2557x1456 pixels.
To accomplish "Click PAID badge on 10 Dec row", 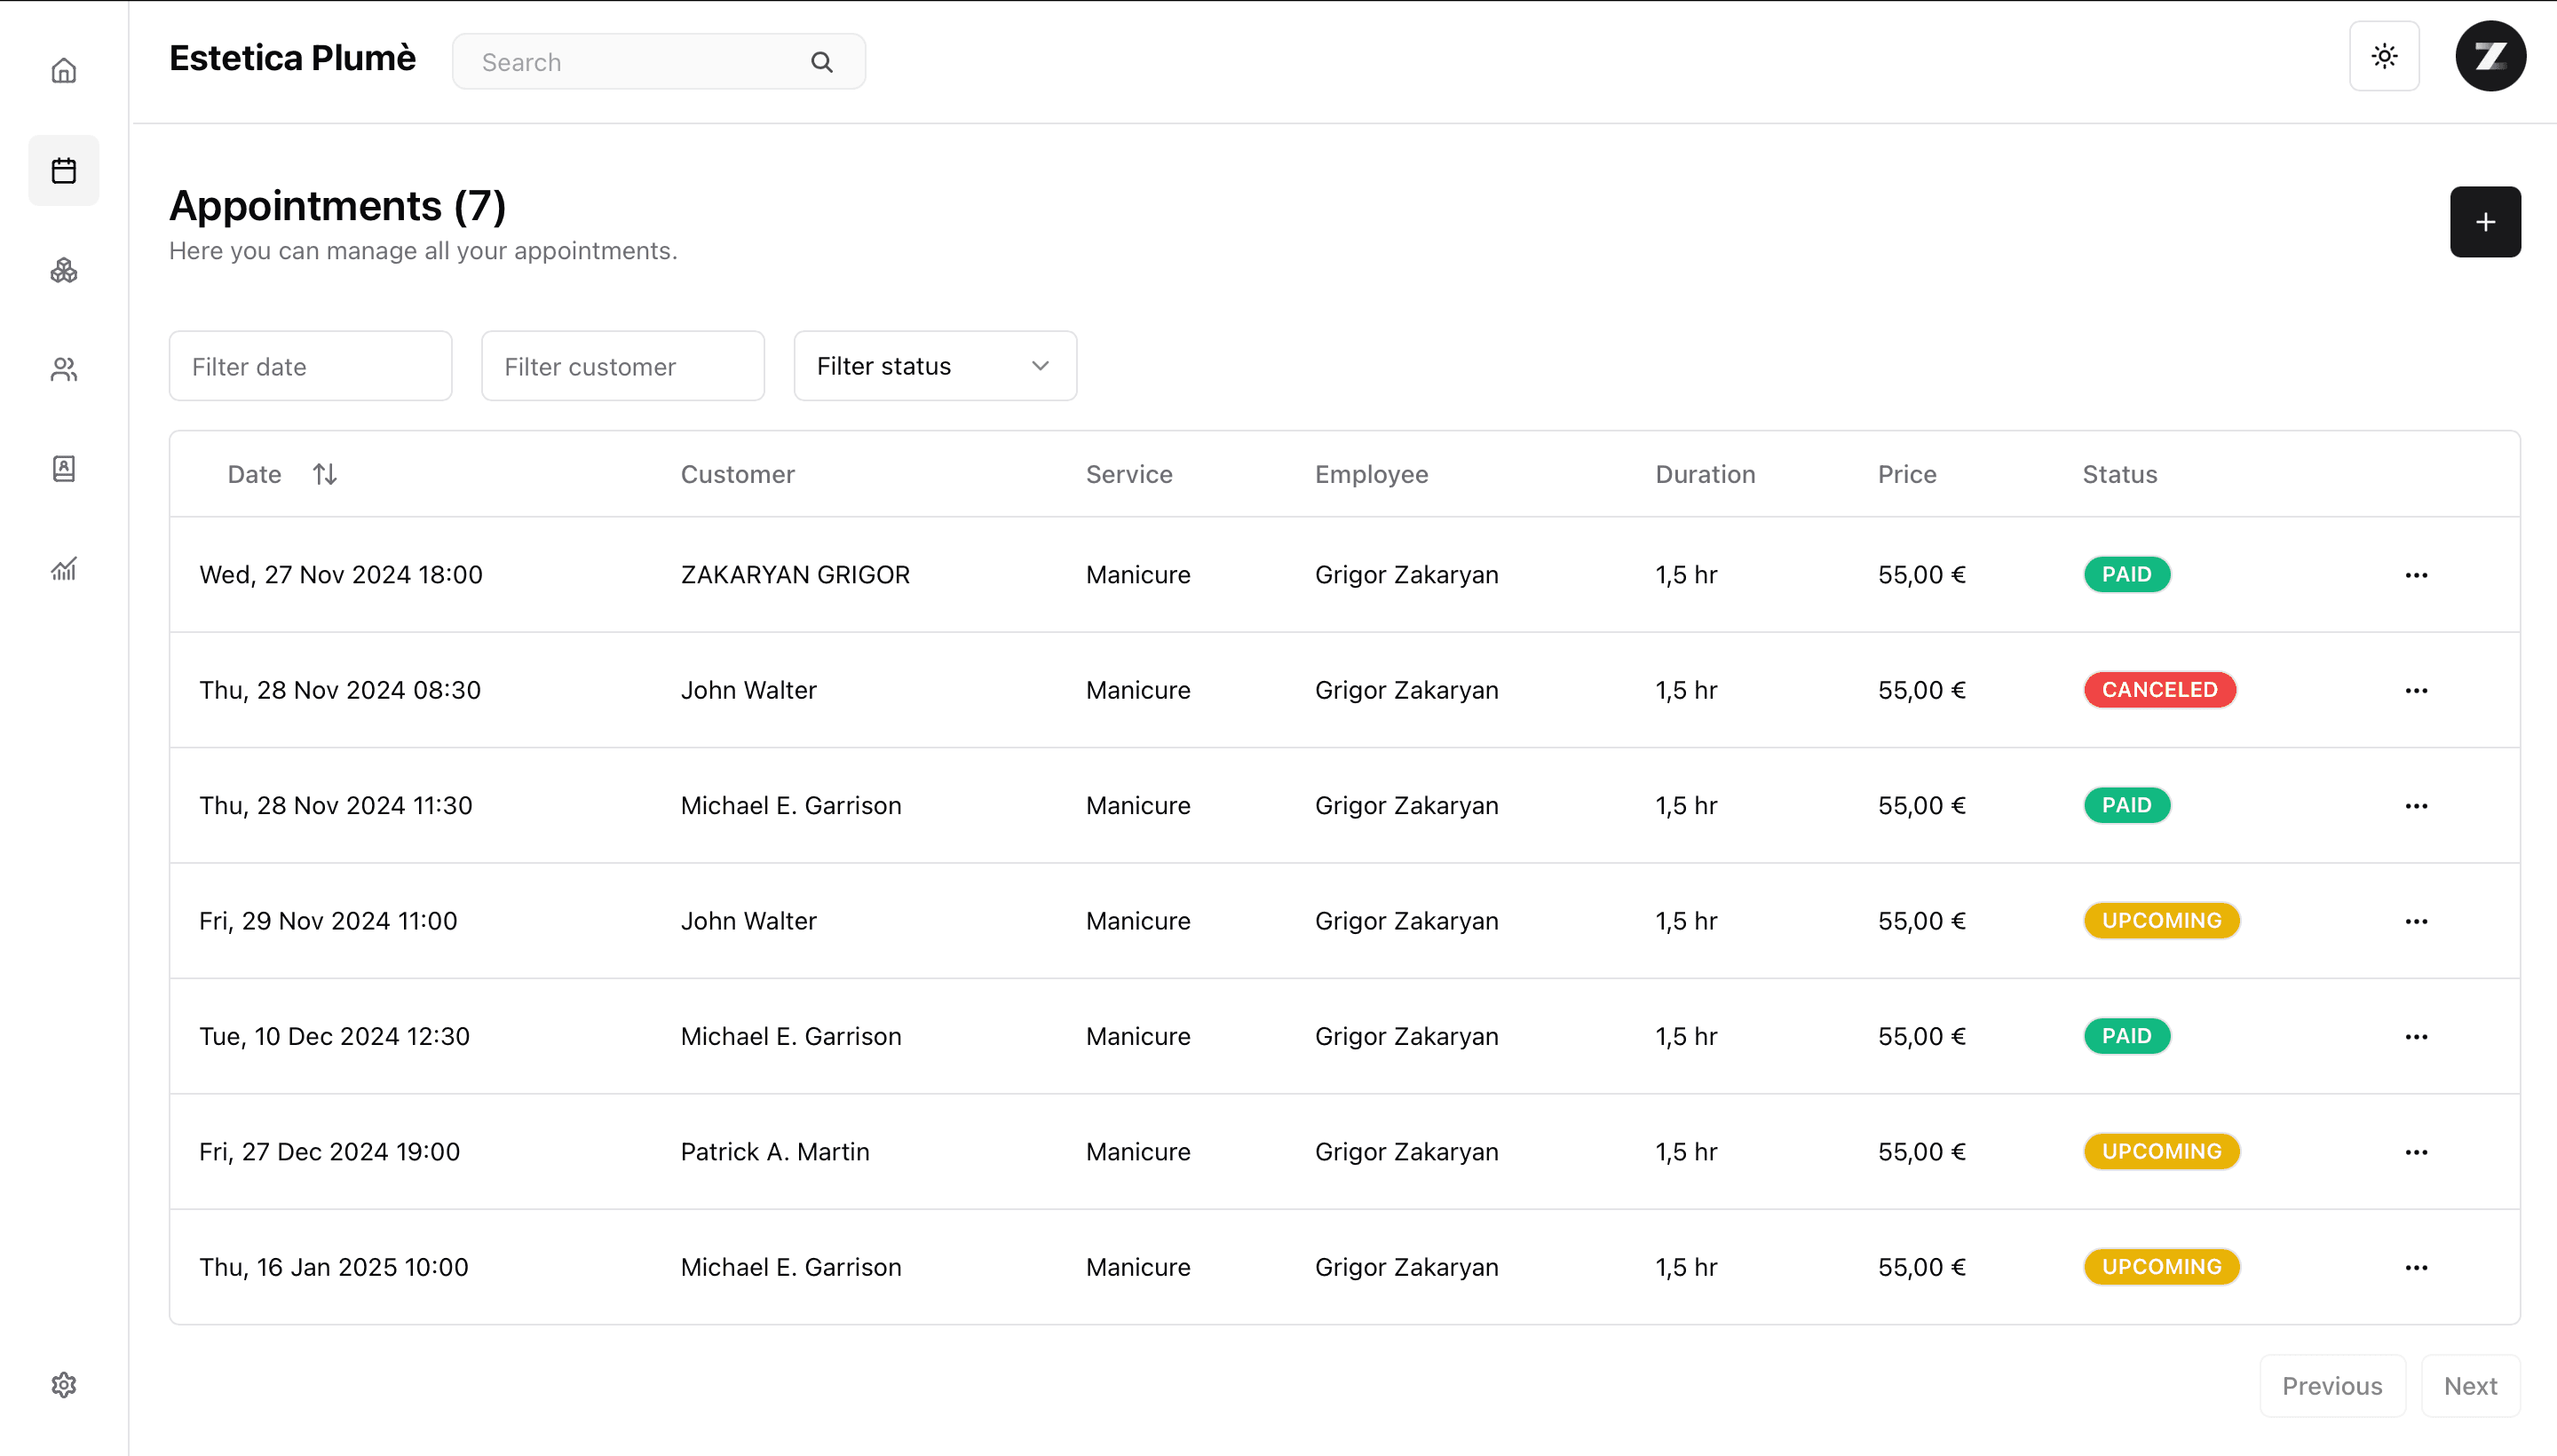I will (2127, 1036).
